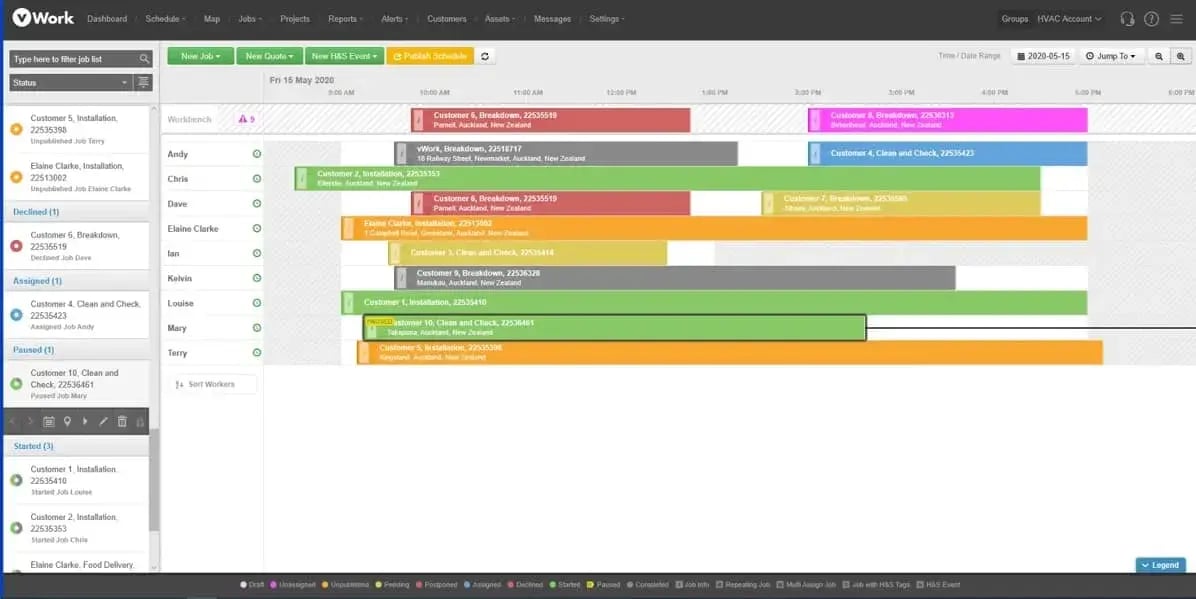Open the HVAC Account dropdown

(1069, 19)
